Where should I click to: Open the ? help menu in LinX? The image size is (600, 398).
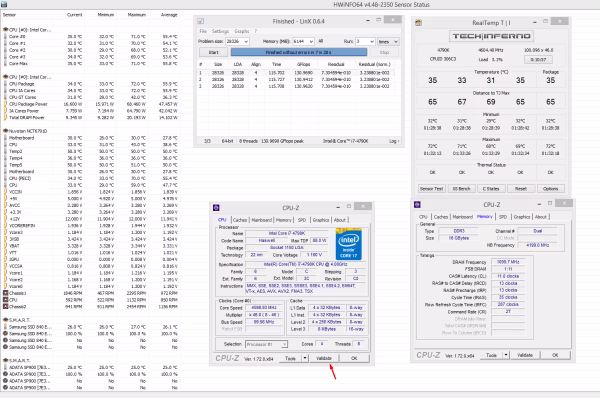point(256,31)
